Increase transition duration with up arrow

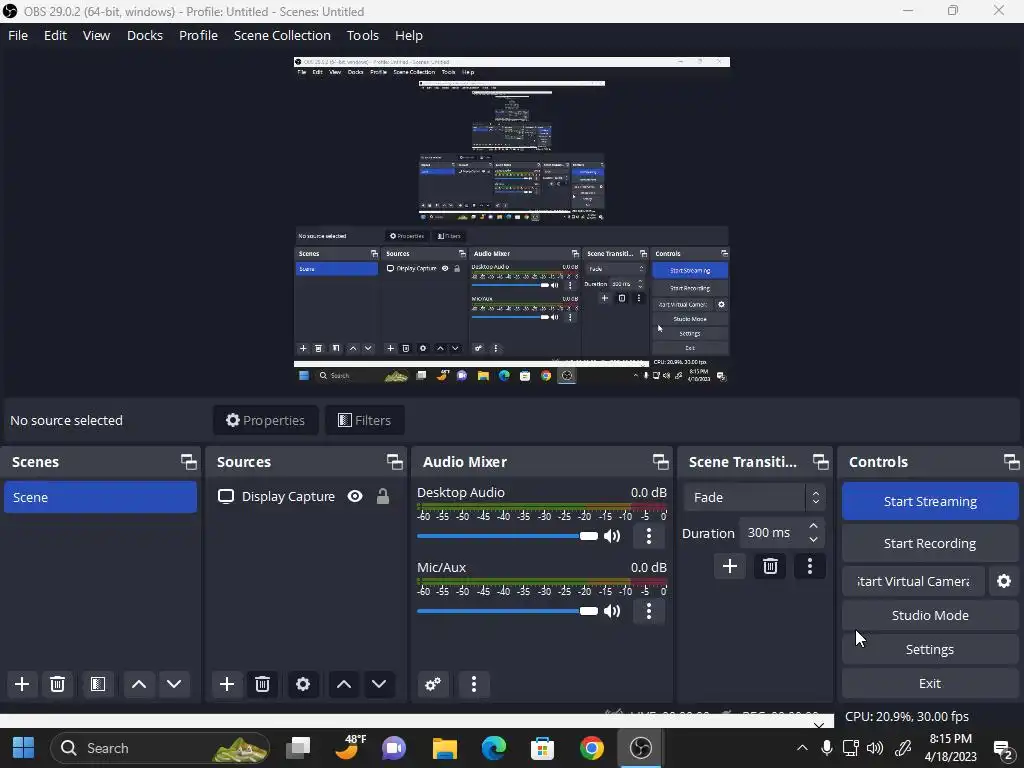pos(813,526)
